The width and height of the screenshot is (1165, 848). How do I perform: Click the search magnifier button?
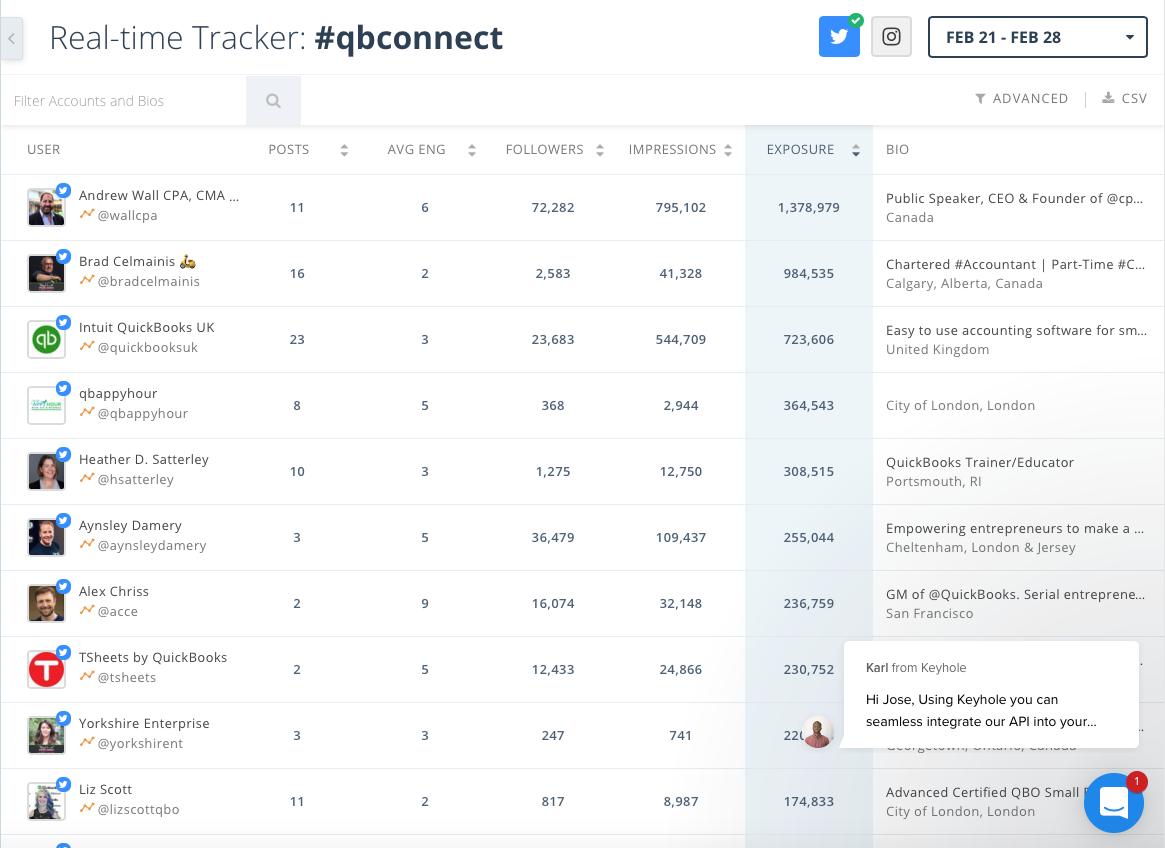point(273,101)
